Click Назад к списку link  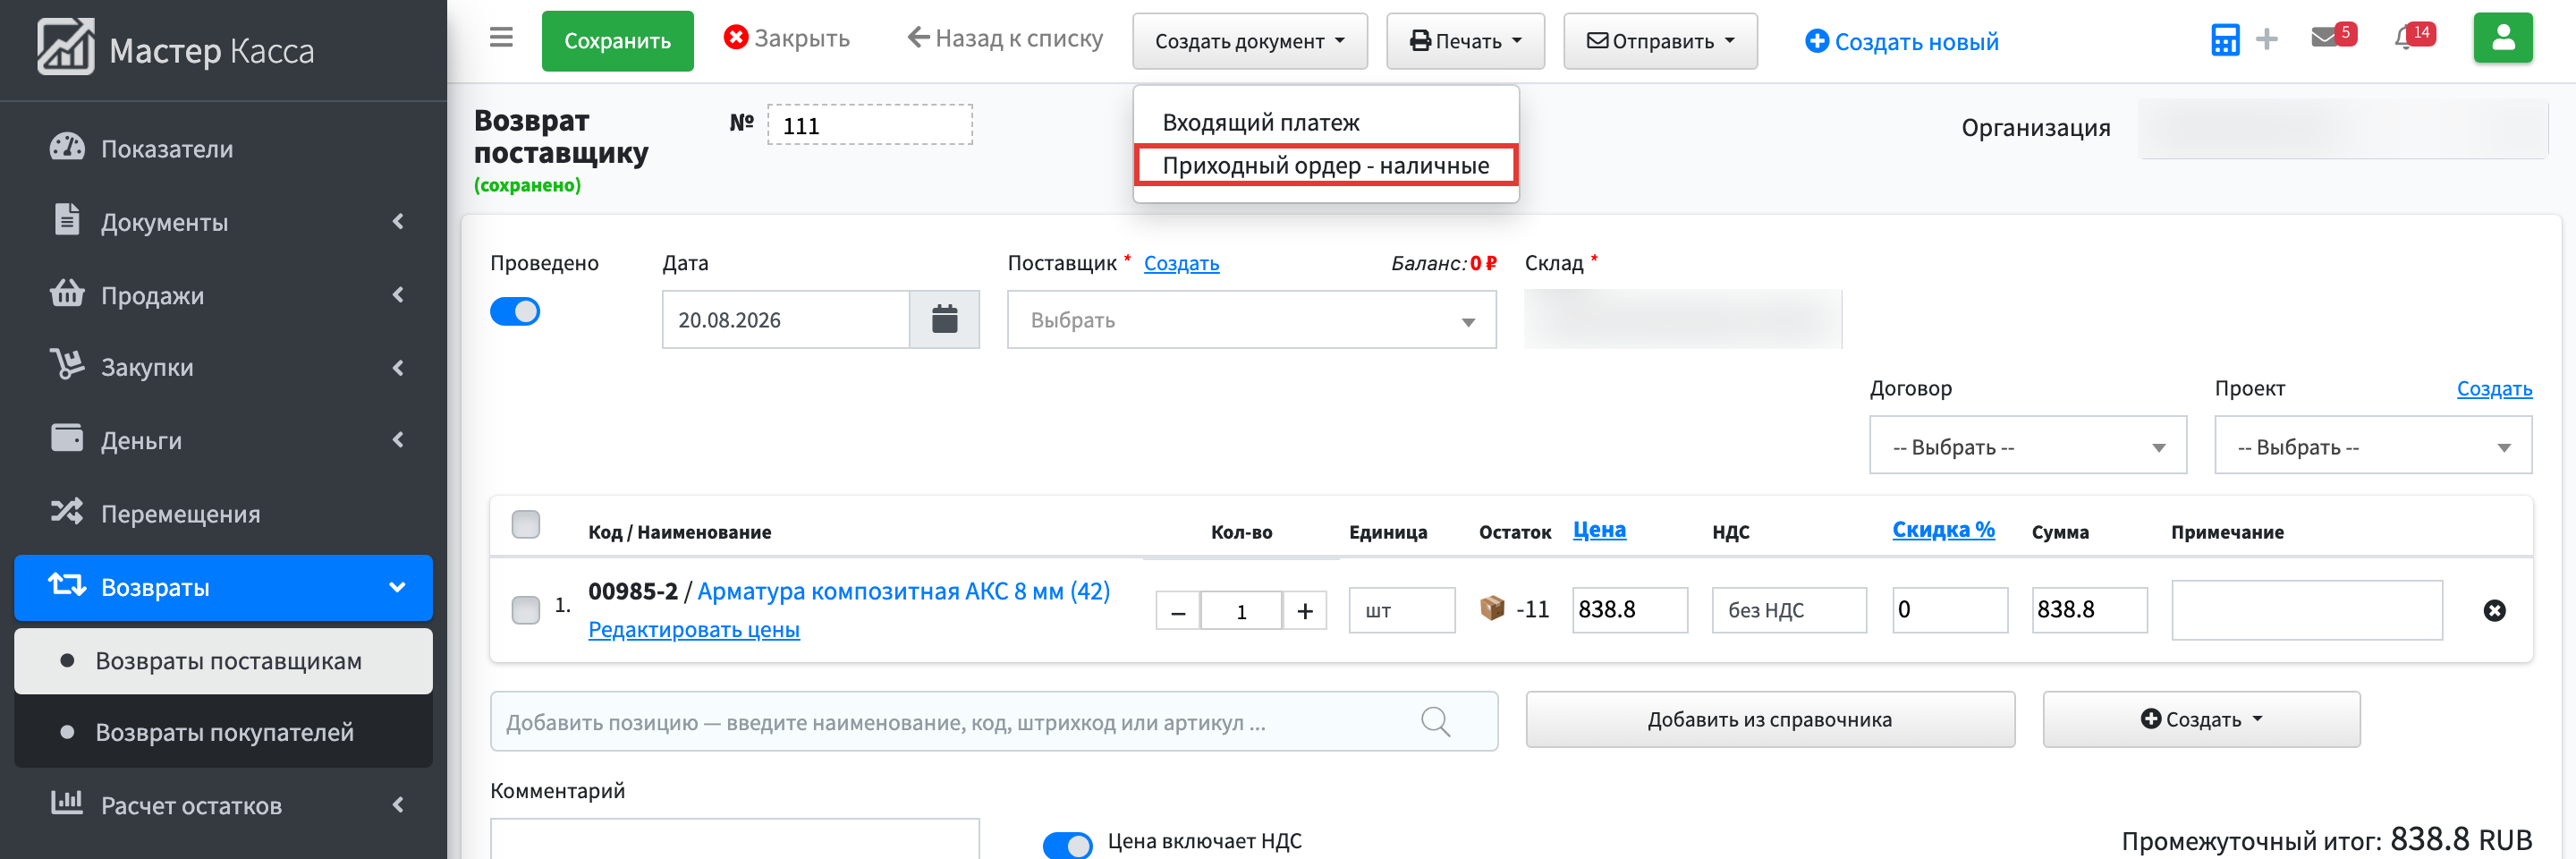pos(1005,38)
